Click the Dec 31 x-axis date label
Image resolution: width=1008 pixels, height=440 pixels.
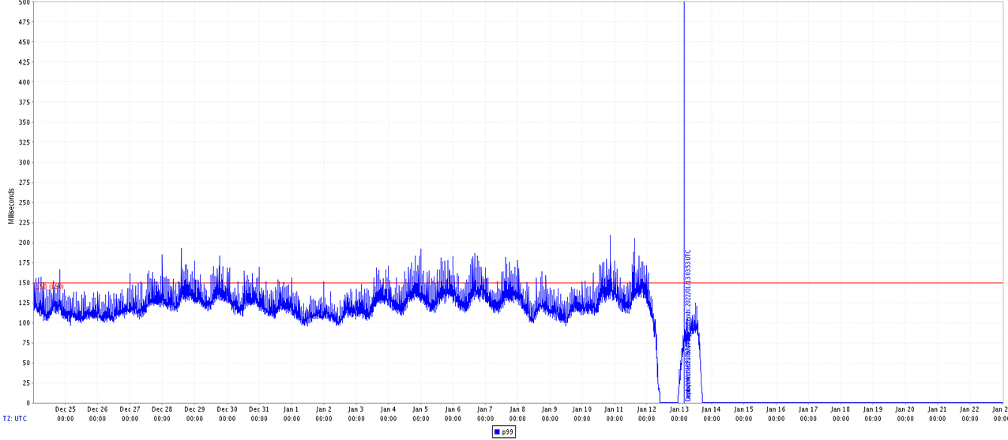pos(259,409)
